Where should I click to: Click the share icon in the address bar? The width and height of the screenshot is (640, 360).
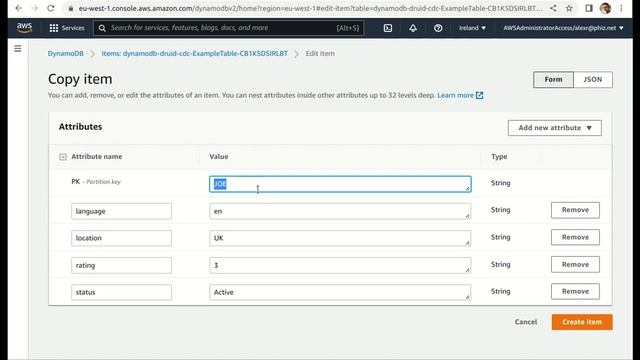tap(553, 8)
